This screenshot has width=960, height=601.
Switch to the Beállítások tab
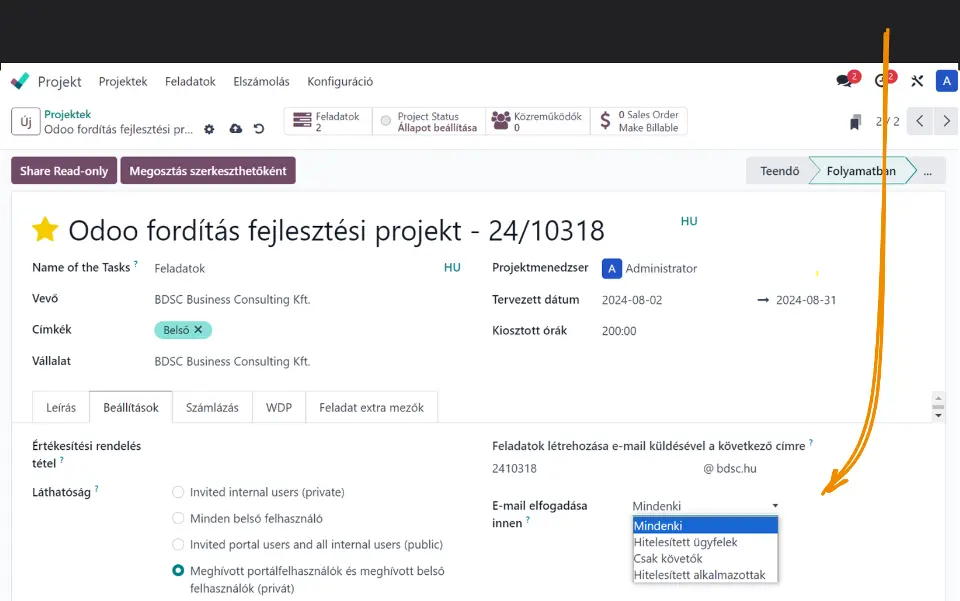130,407
